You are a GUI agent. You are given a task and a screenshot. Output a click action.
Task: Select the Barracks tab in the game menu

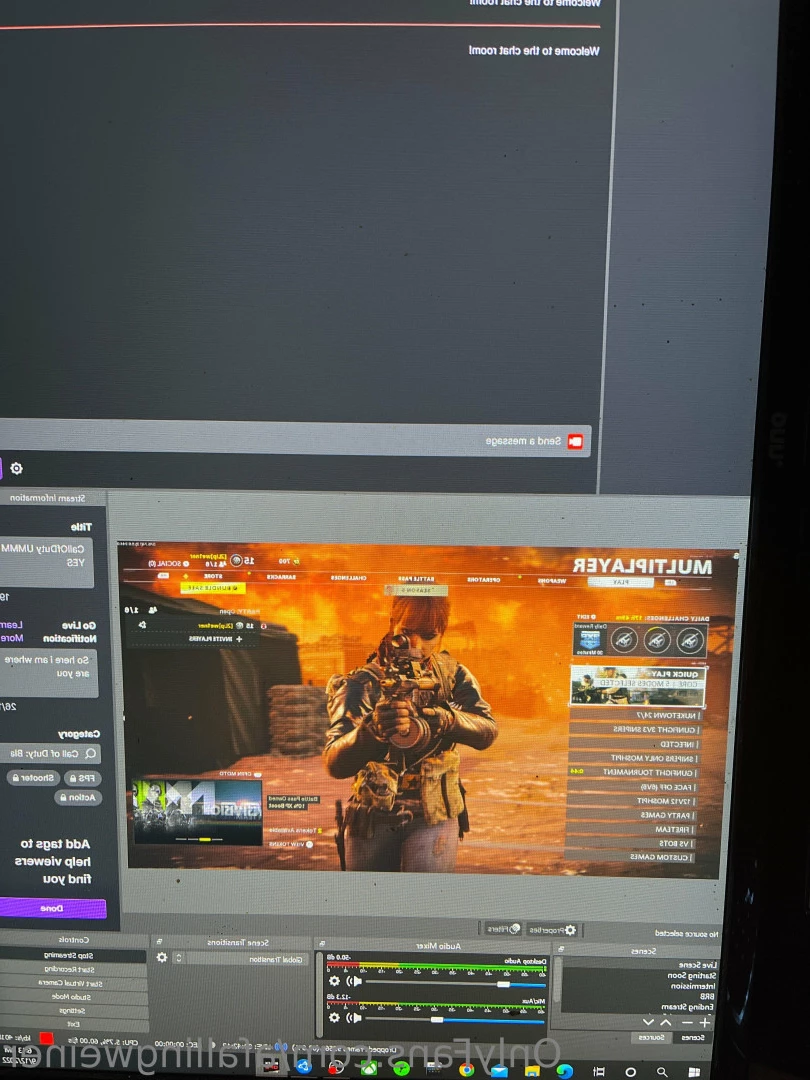281,577
